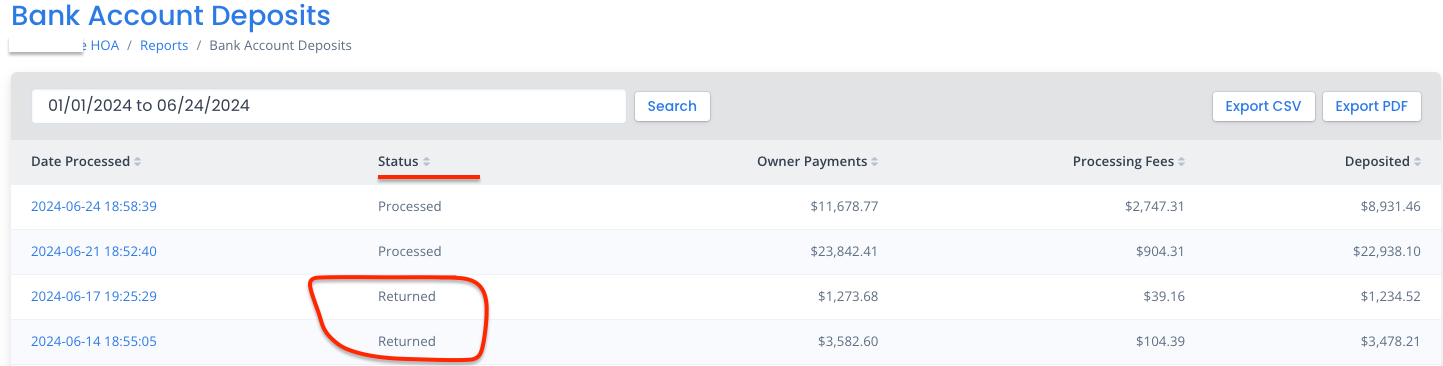Select the Returned status on June 14 row
The width and height of the screenshot is (1443, 366).
click(406, 342)
